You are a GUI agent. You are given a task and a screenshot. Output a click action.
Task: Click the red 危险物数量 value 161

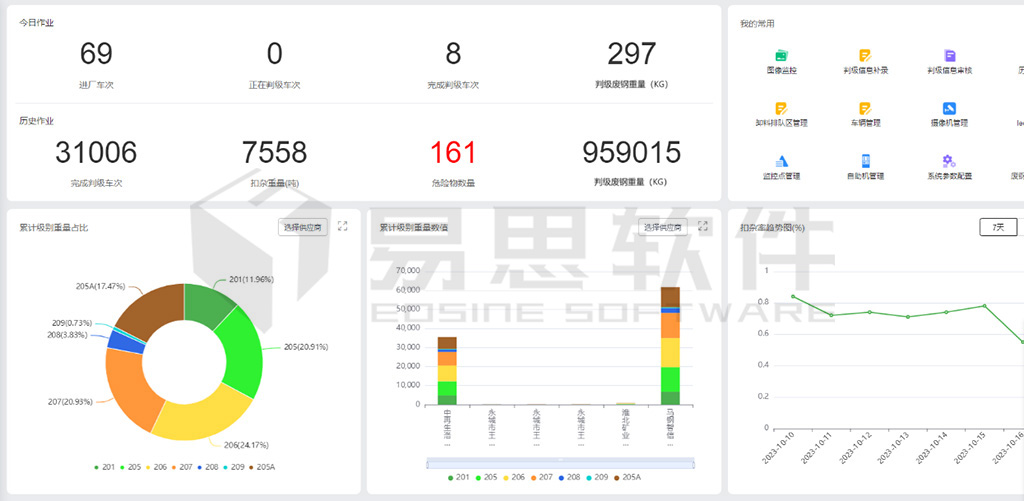click(453, 153)
